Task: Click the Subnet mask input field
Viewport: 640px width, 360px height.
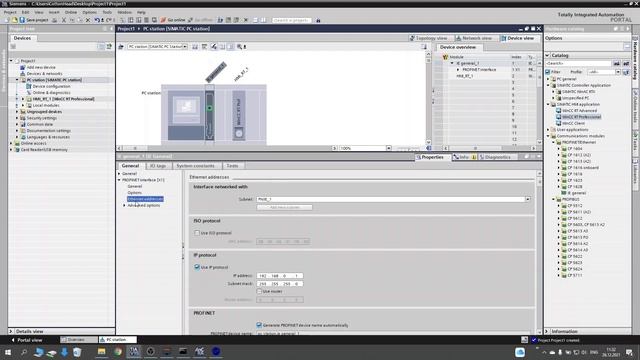Action: (x=280, y=284)
